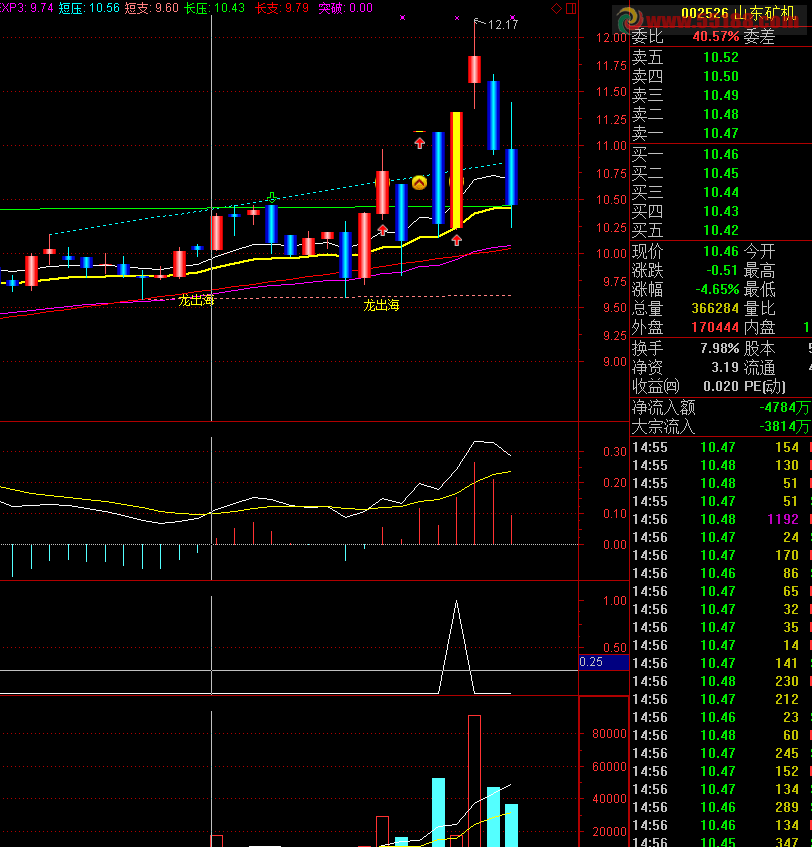This screenshot has width=812, height=847.
Task: Click the 长压: 10.43 indicator value
Action: 214,8
